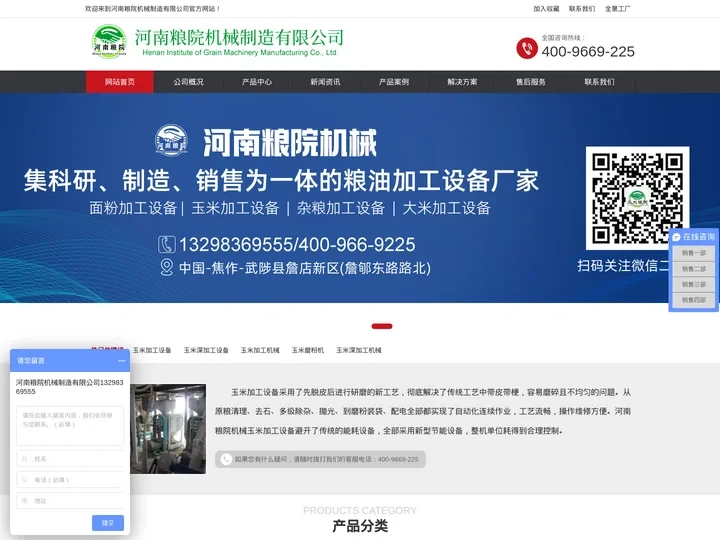Click the 玉米磨粉机 keyword link
Image resolution: width=720 pixels, height=540 pixels.
pos(308,350)
